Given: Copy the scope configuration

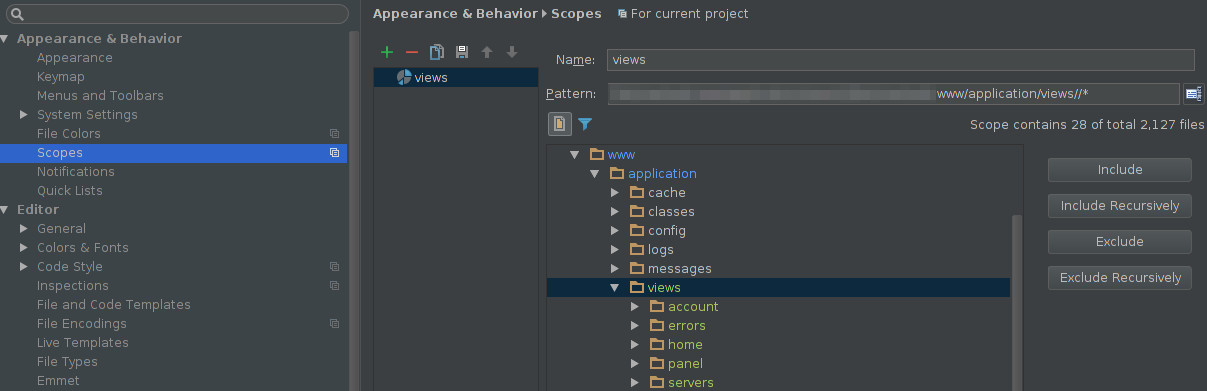Looking at the screenshot, I should pyautogui.click(x=437, y=52).
